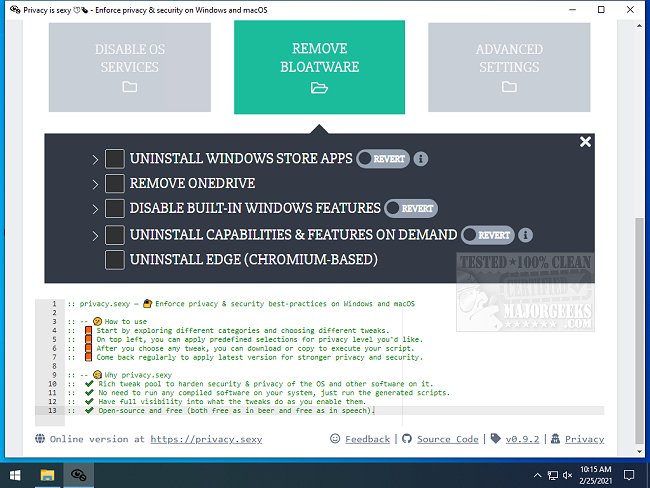
Task: Show info for Uninstall Windows Store Apps
Action: (421, 159)
